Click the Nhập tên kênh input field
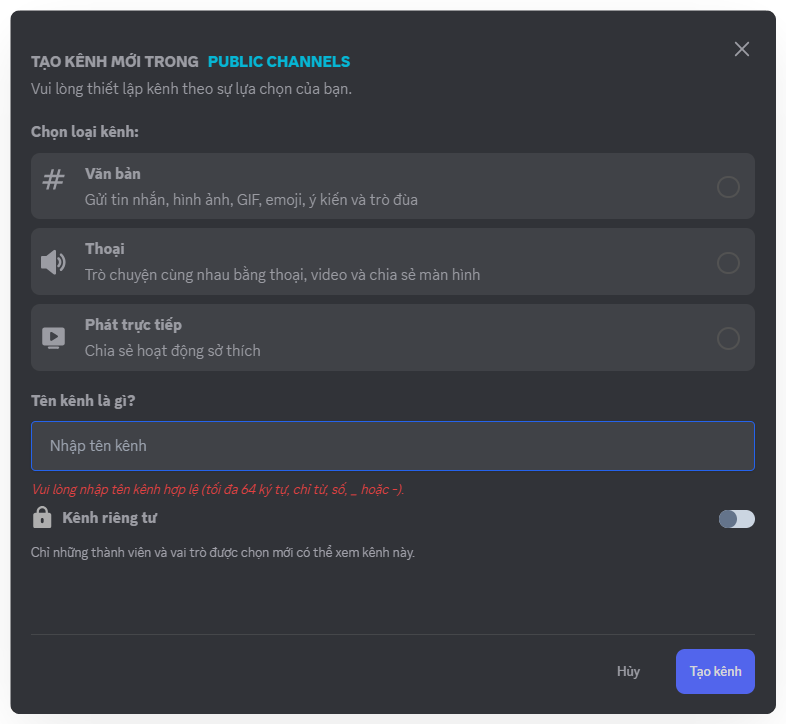 [392, 446]
